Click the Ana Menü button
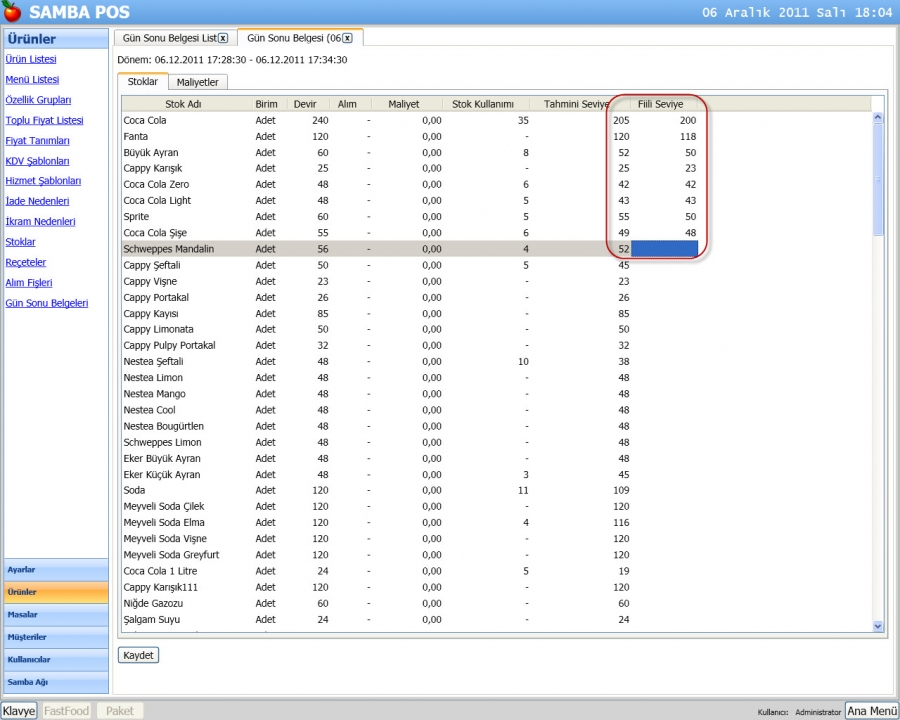900x720 pixels. [871, 711]
